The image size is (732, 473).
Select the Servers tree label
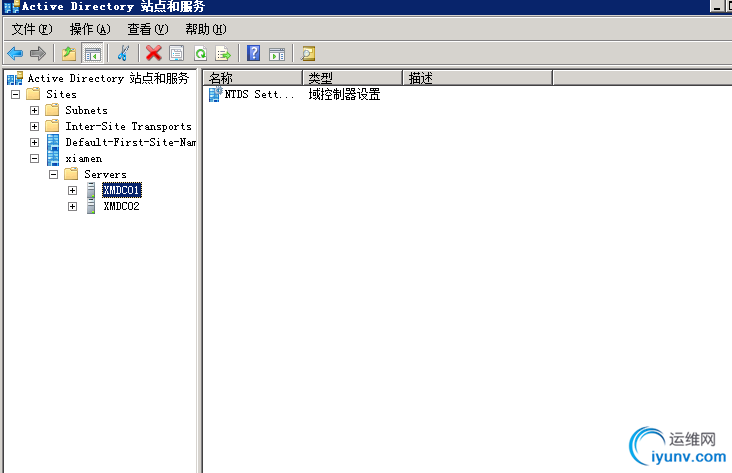106,174
